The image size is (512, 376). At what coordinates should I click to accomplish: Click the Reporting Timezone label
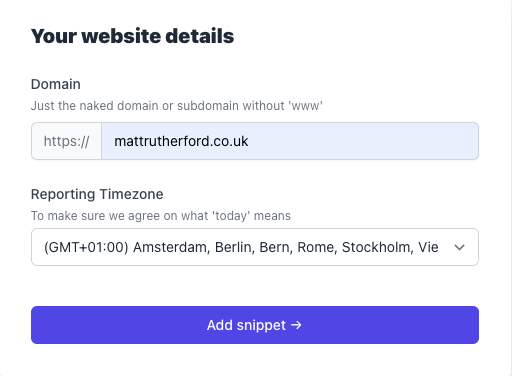pyautogui.click(x=97, y=194)
